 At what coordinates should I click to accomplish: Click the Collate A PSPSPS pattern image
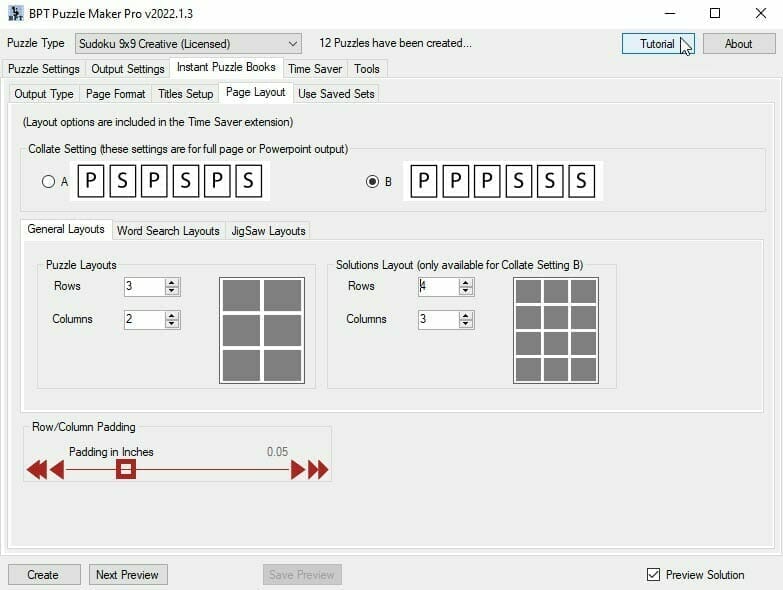(x=170, y=181)
